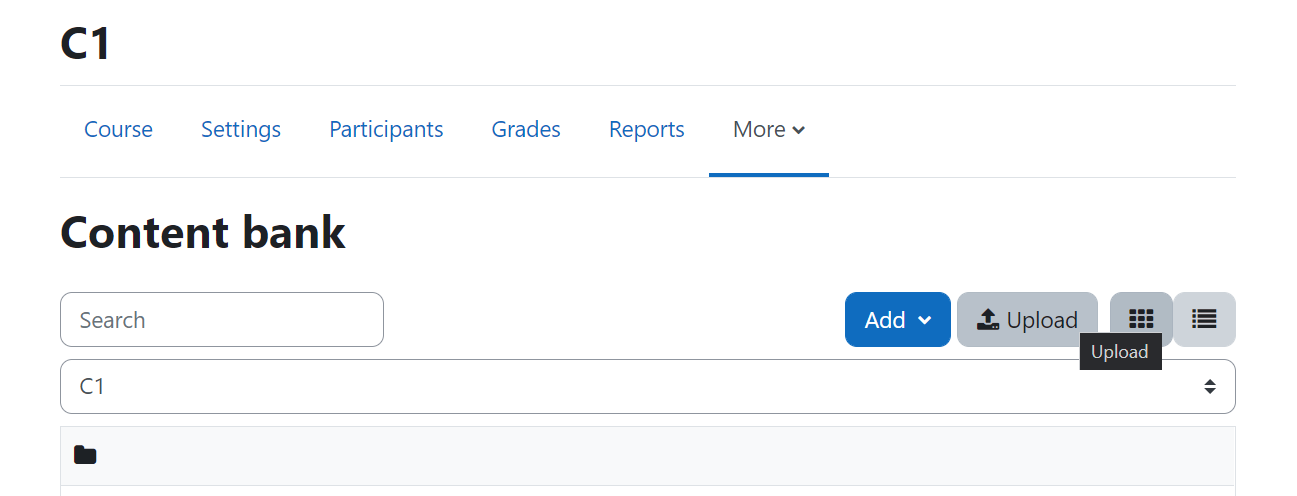Click the C1 course title

[x=86, y=43]
